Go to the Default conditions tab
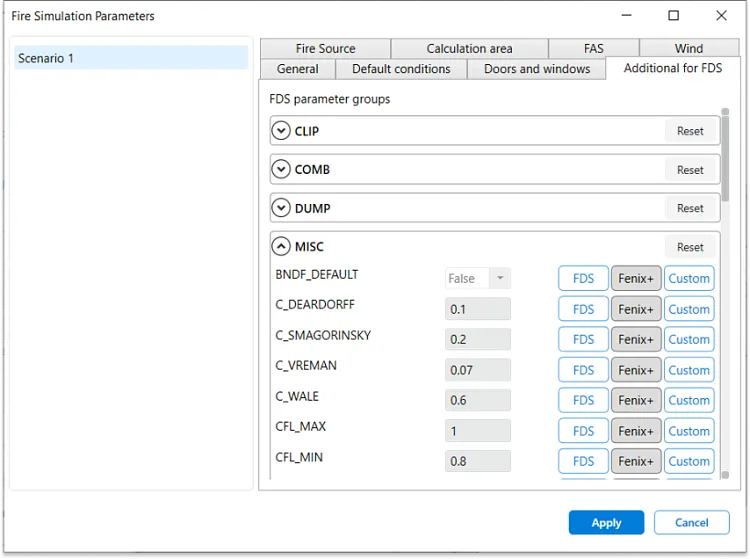Viewport: 750px width, 559px height. 401,69
